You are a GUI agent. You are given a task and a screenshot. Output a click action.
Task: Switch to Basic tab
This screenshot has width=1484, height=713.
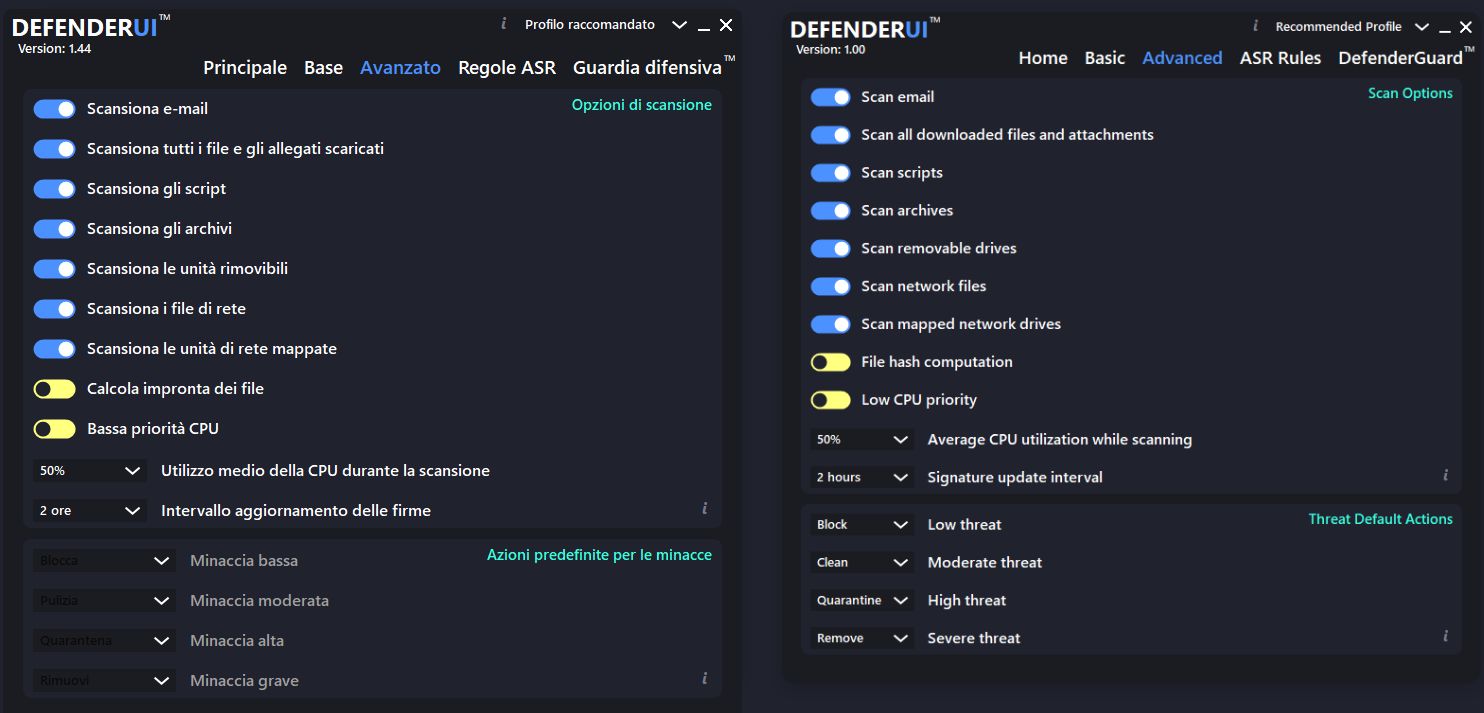pos(1105,58)
